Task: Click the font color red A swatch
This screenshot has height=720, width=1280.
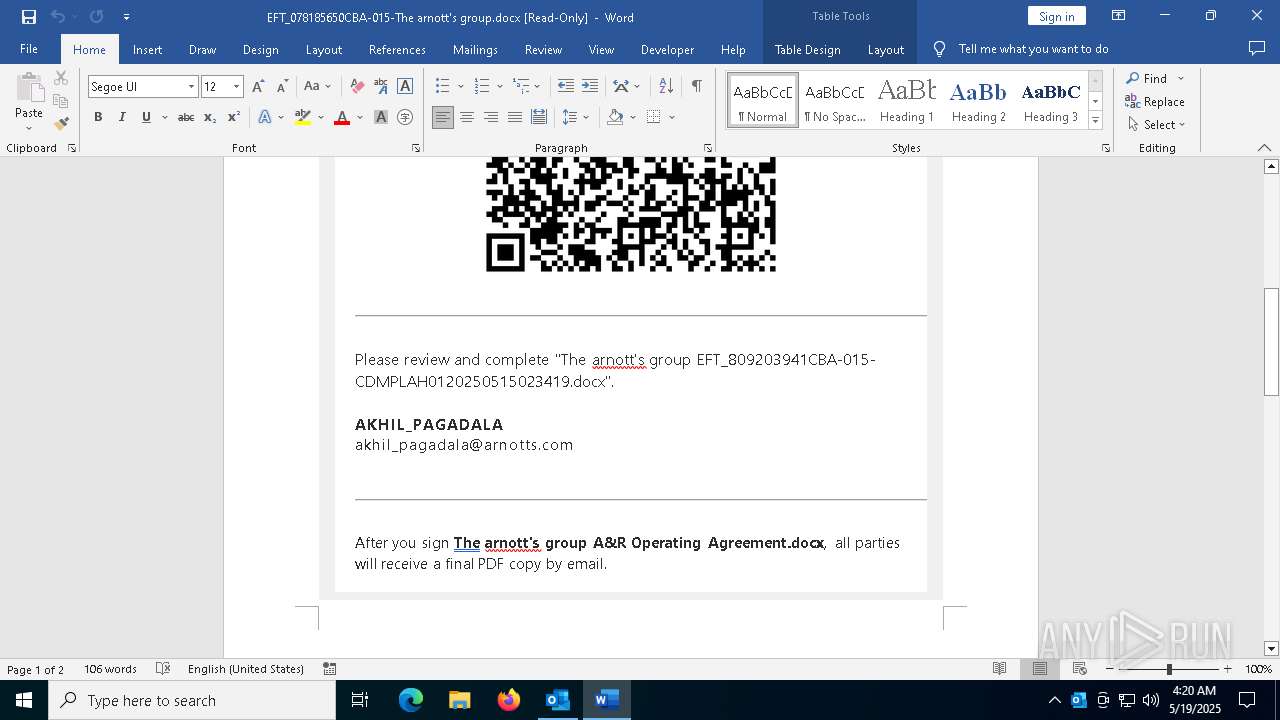Action: pos(342,117)
